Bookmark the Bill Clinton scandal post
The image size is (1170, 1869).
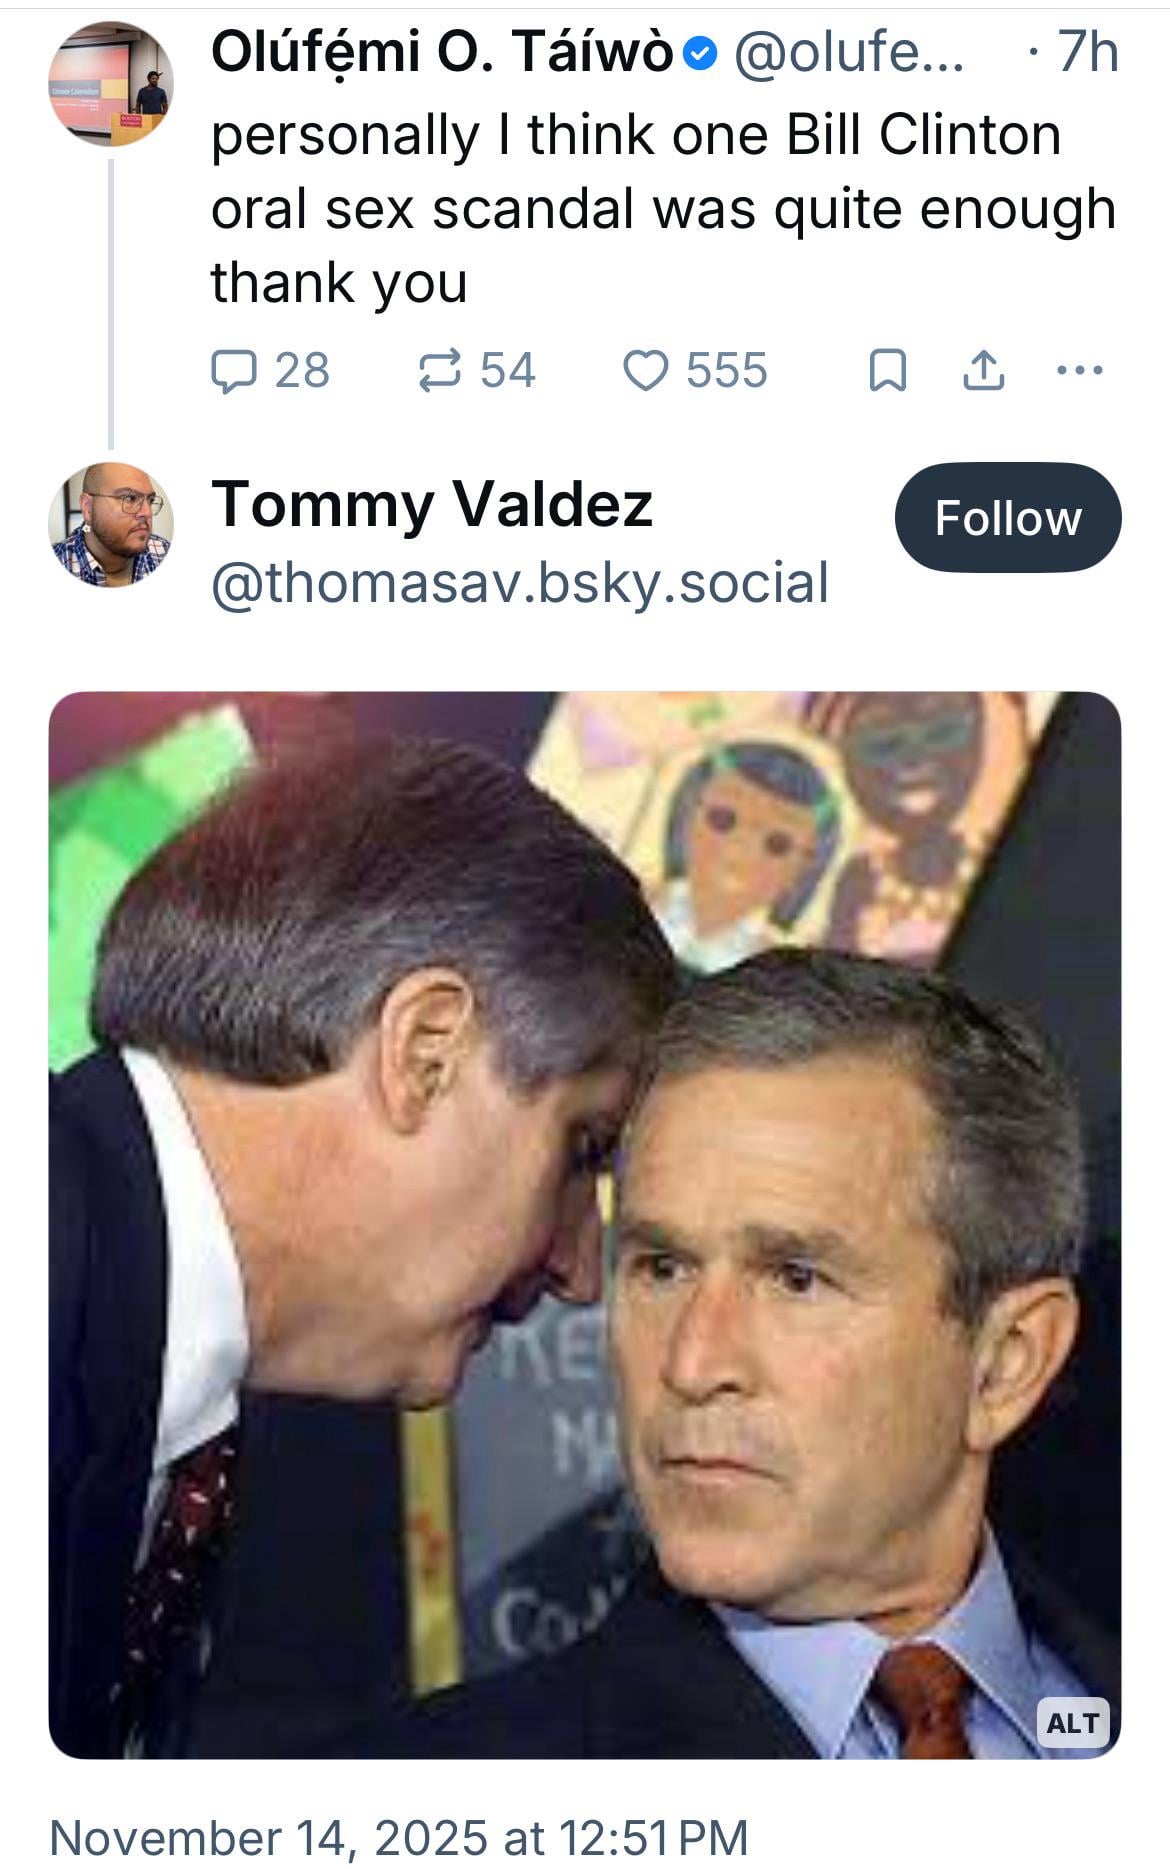pos(887,371)
